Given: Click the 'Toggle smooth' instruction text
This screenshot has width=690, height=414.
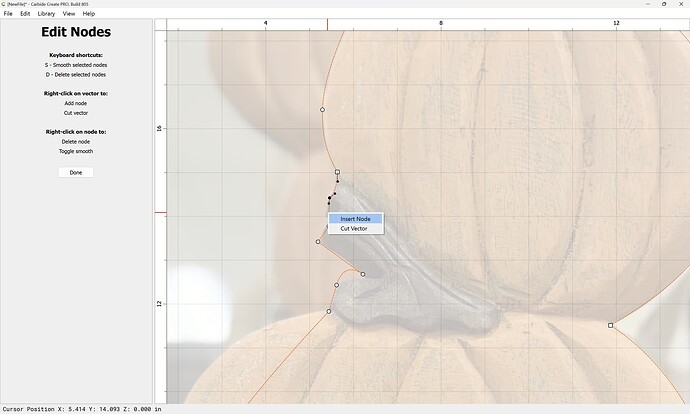Looking at the screenshot, I should coord(76,151).
